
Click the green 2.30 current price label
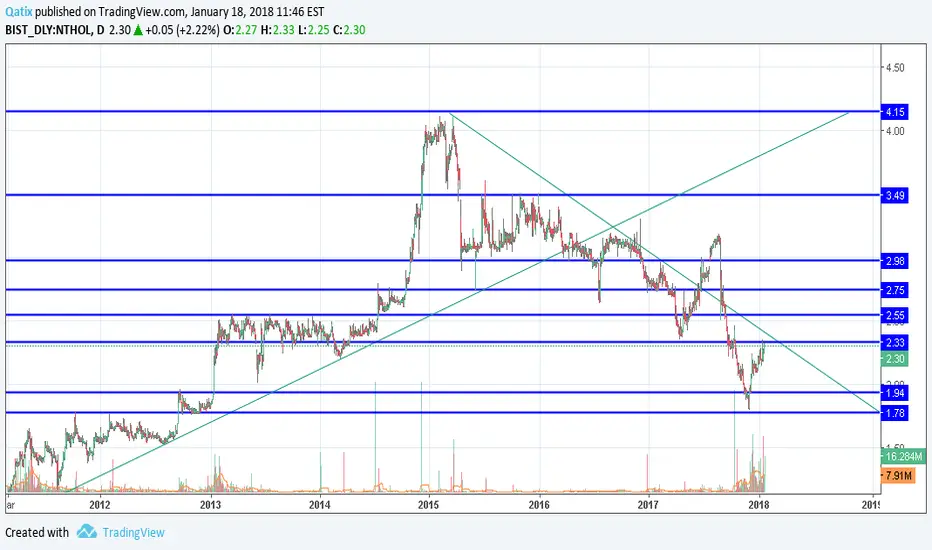click(x=895, y=359)
